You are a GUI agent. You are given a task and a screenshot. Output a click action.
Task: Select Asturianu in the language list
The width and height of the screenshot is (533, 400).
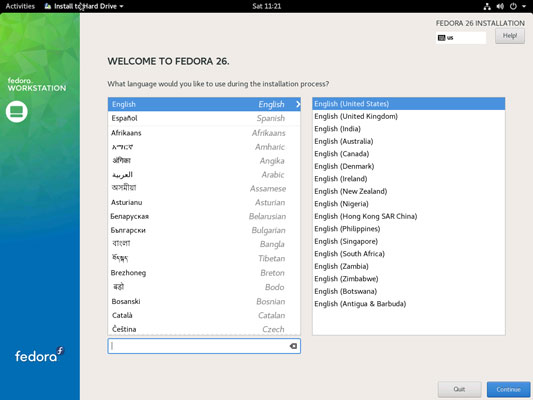coord(204,203)
